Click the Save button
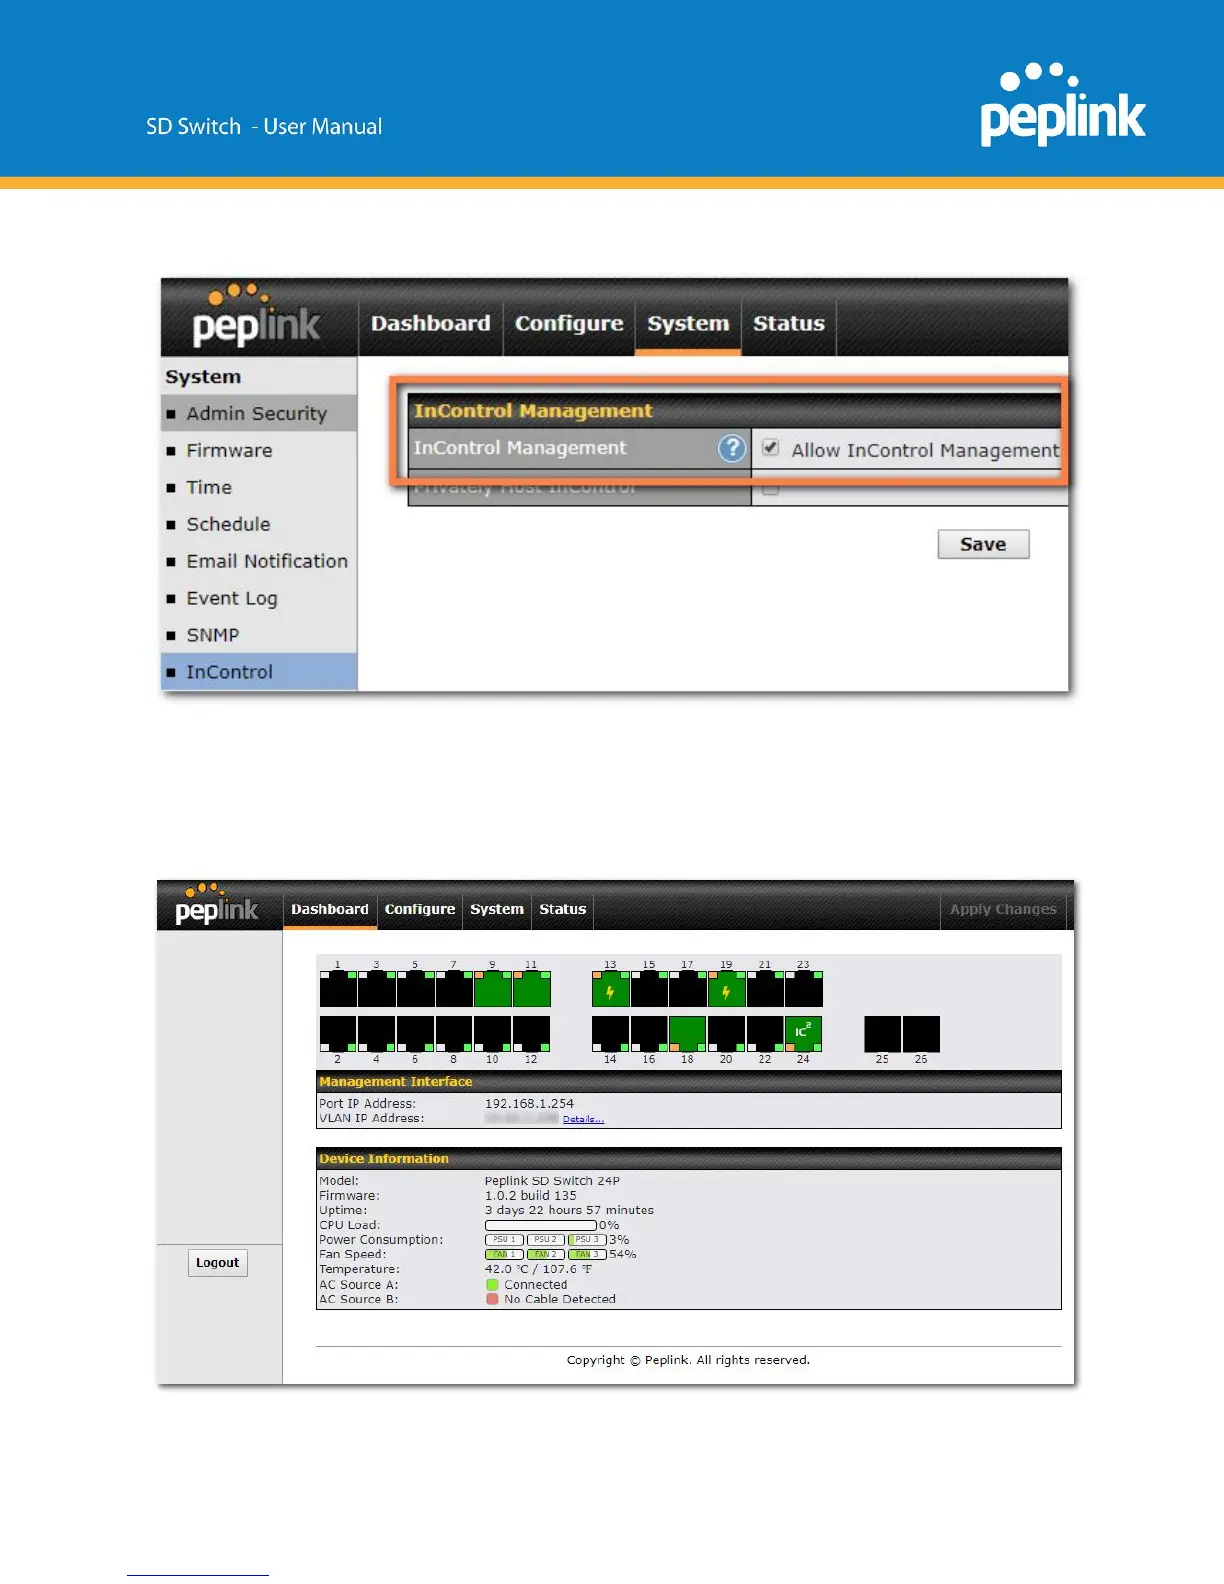The height and width of the screenshot is (1584, 1224). (983, 544)
